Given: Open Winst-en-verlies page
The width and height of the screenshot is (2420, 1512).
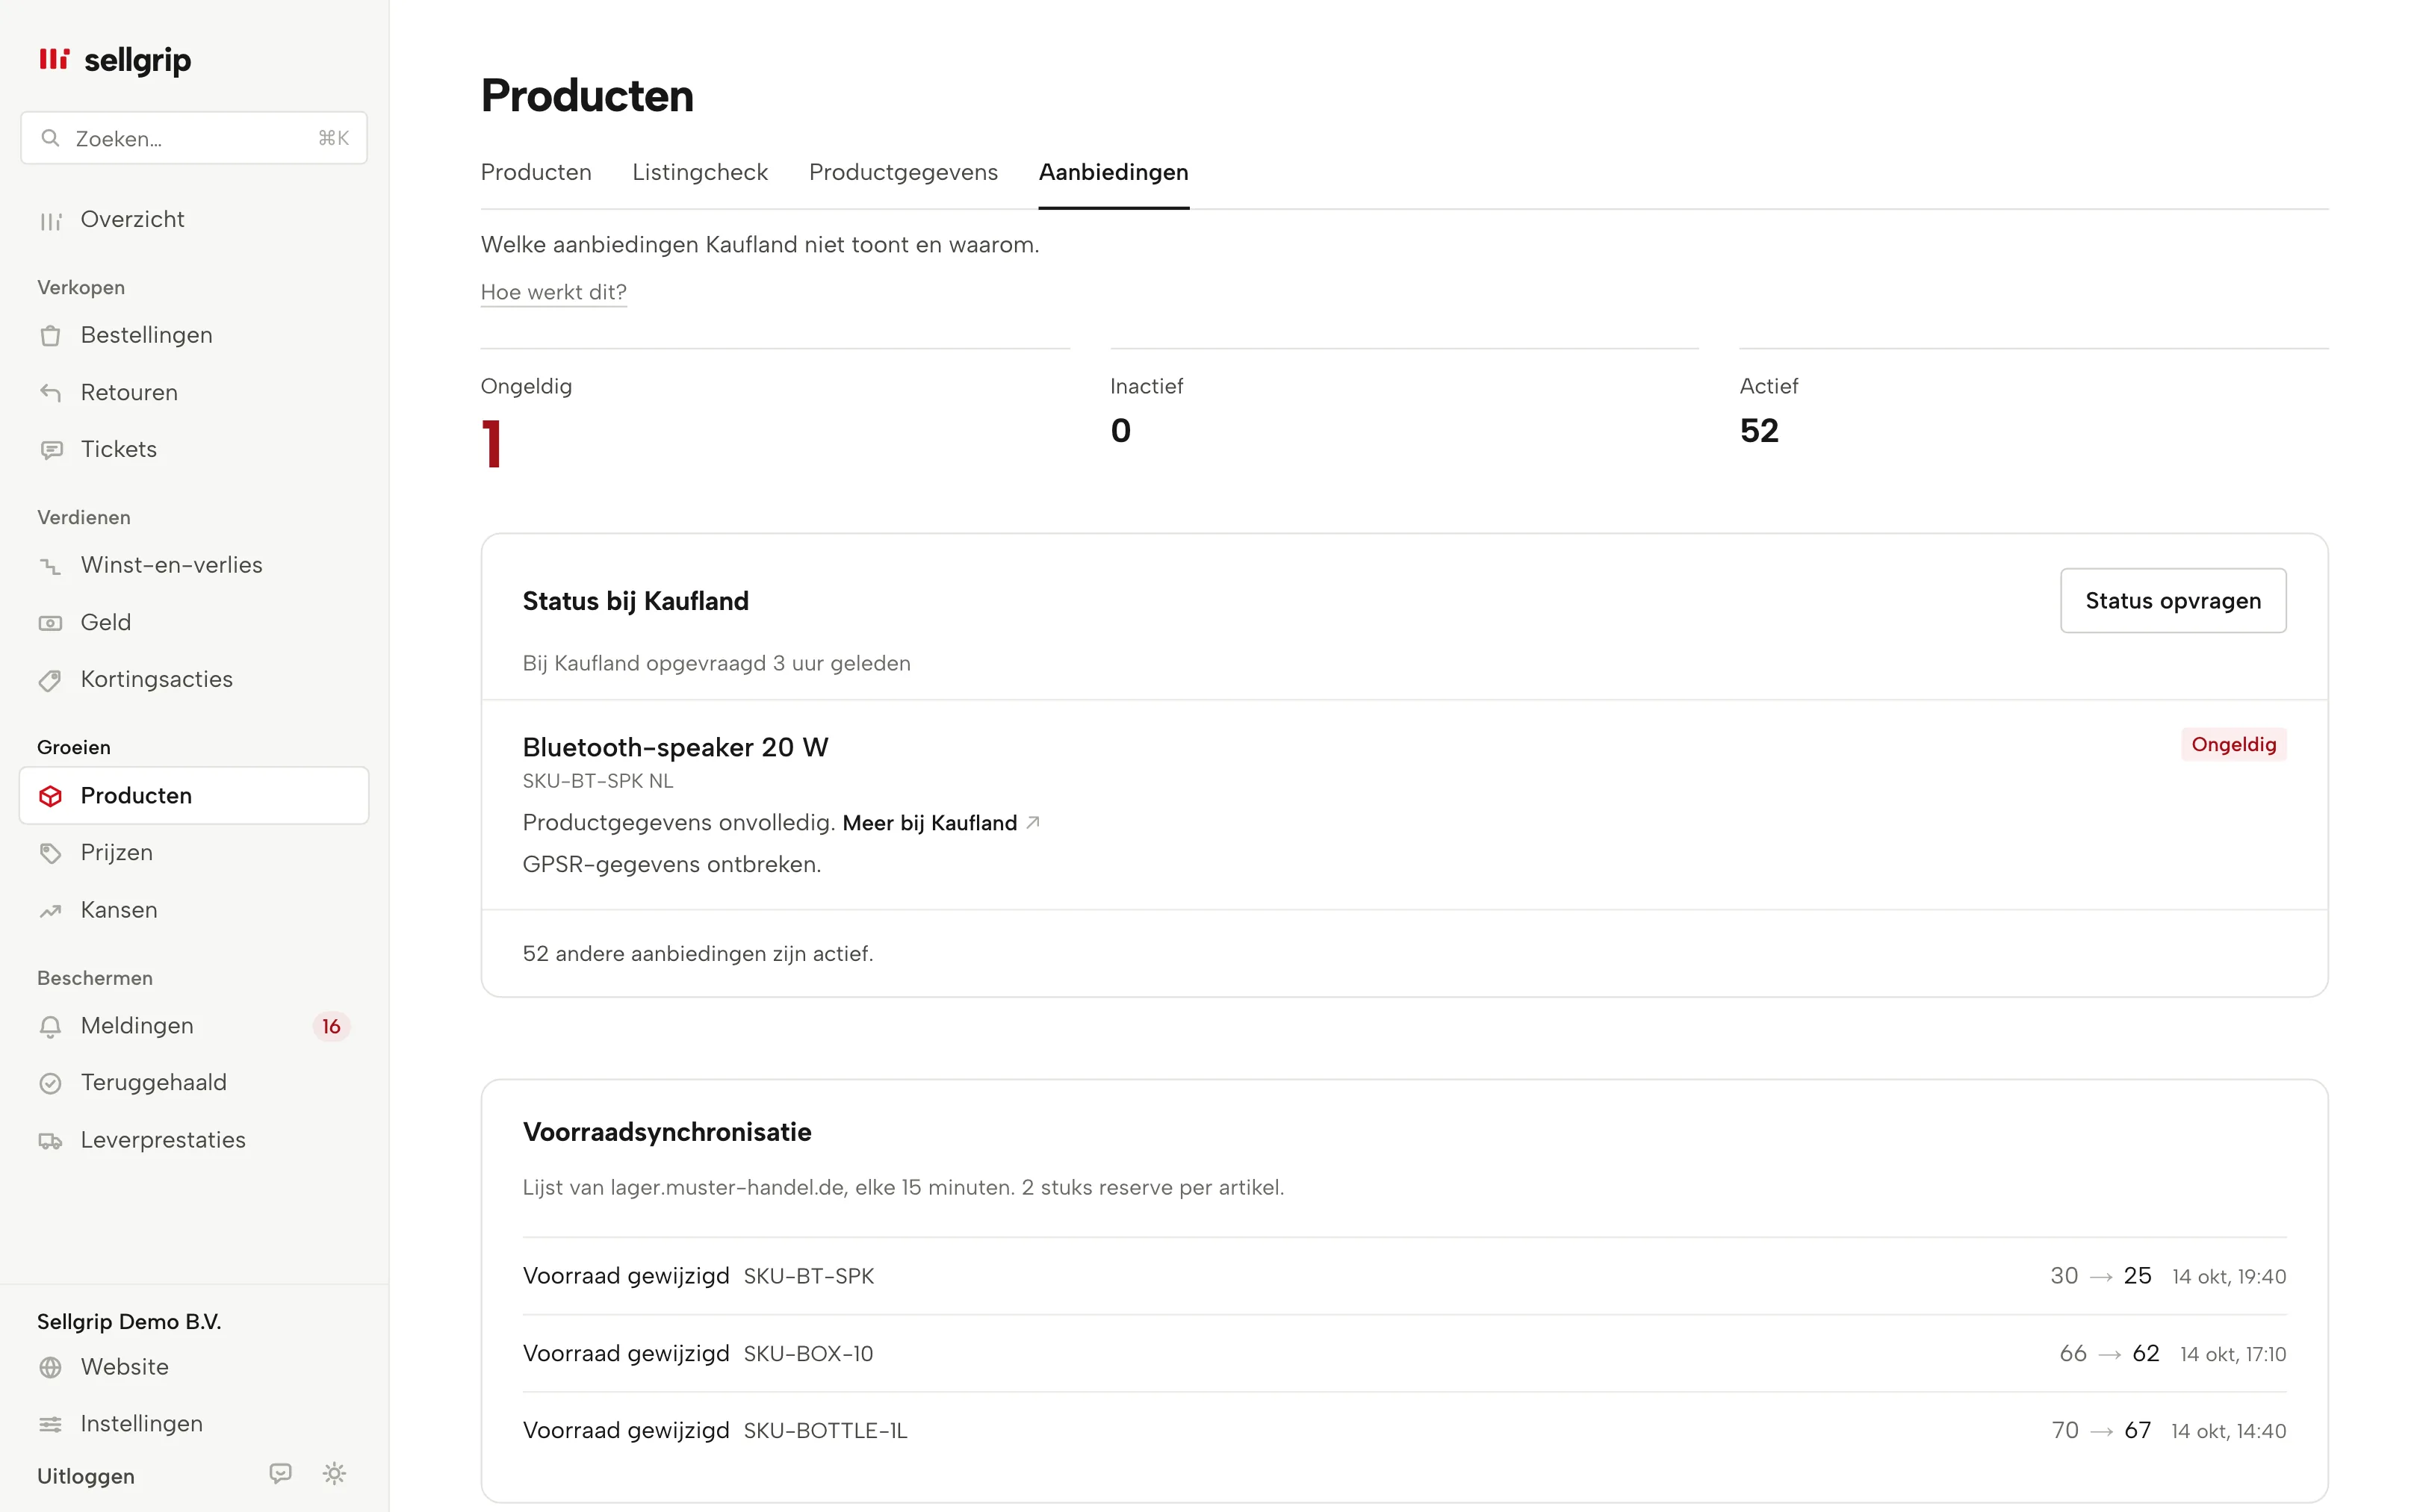Looking at the screenshot, I should pos(194,566).
